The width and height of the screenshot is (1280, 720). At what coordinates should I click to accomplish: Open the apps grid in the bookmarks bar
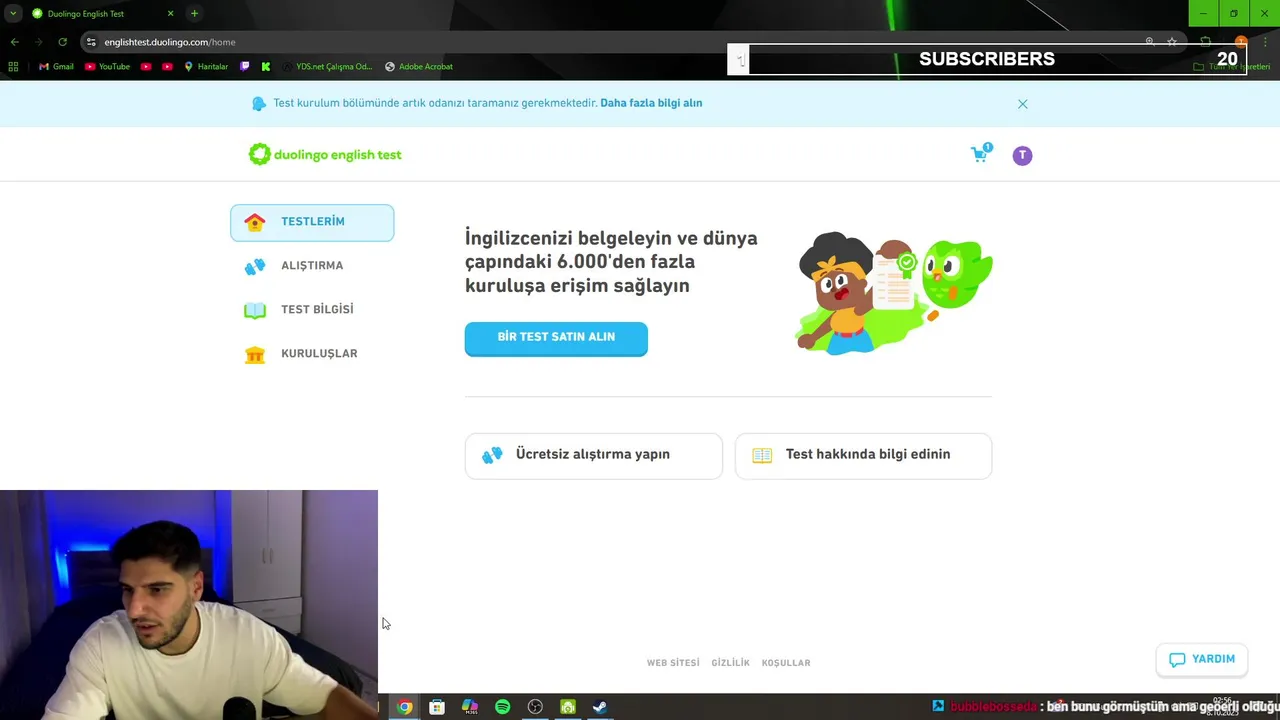(13, 67)
